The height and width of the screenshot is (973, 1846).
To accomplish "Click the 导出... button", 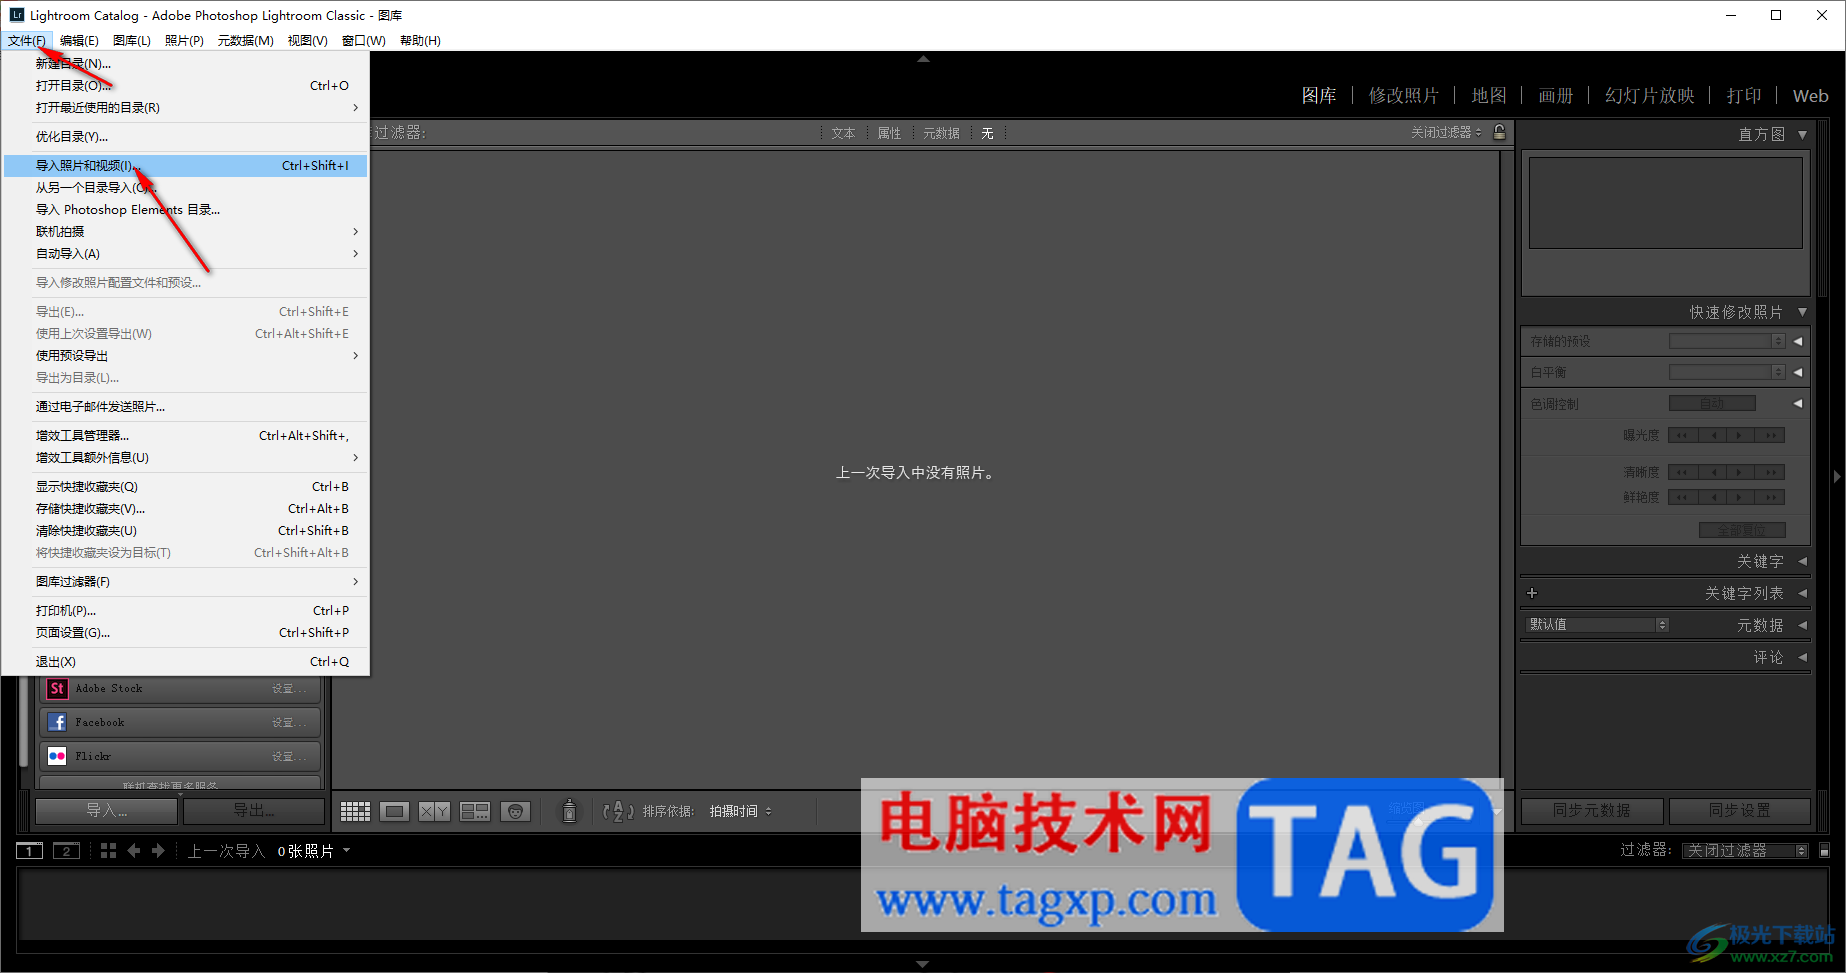I will point(254,811).
